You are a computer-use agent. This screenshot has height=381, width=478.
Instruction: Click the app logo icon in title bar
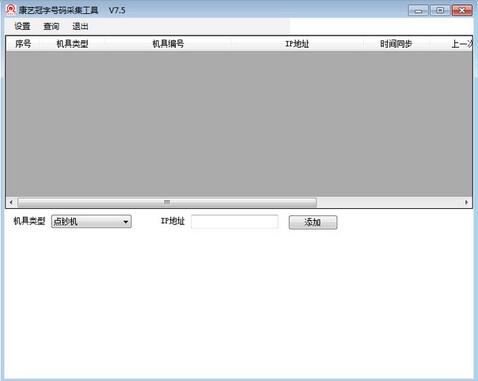11,10
